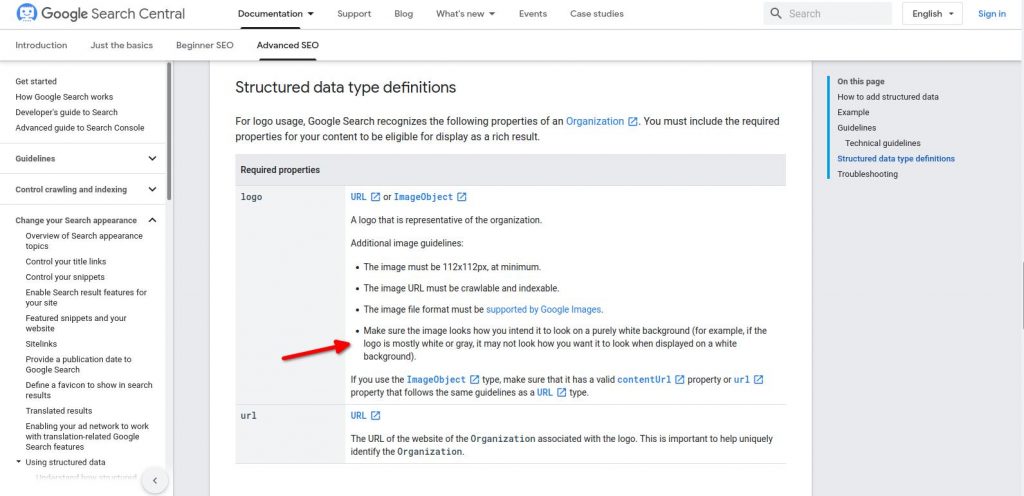The image size is (1024, 496).
Task: Open Provide a publication date item
Action: (x=78, y=364)
